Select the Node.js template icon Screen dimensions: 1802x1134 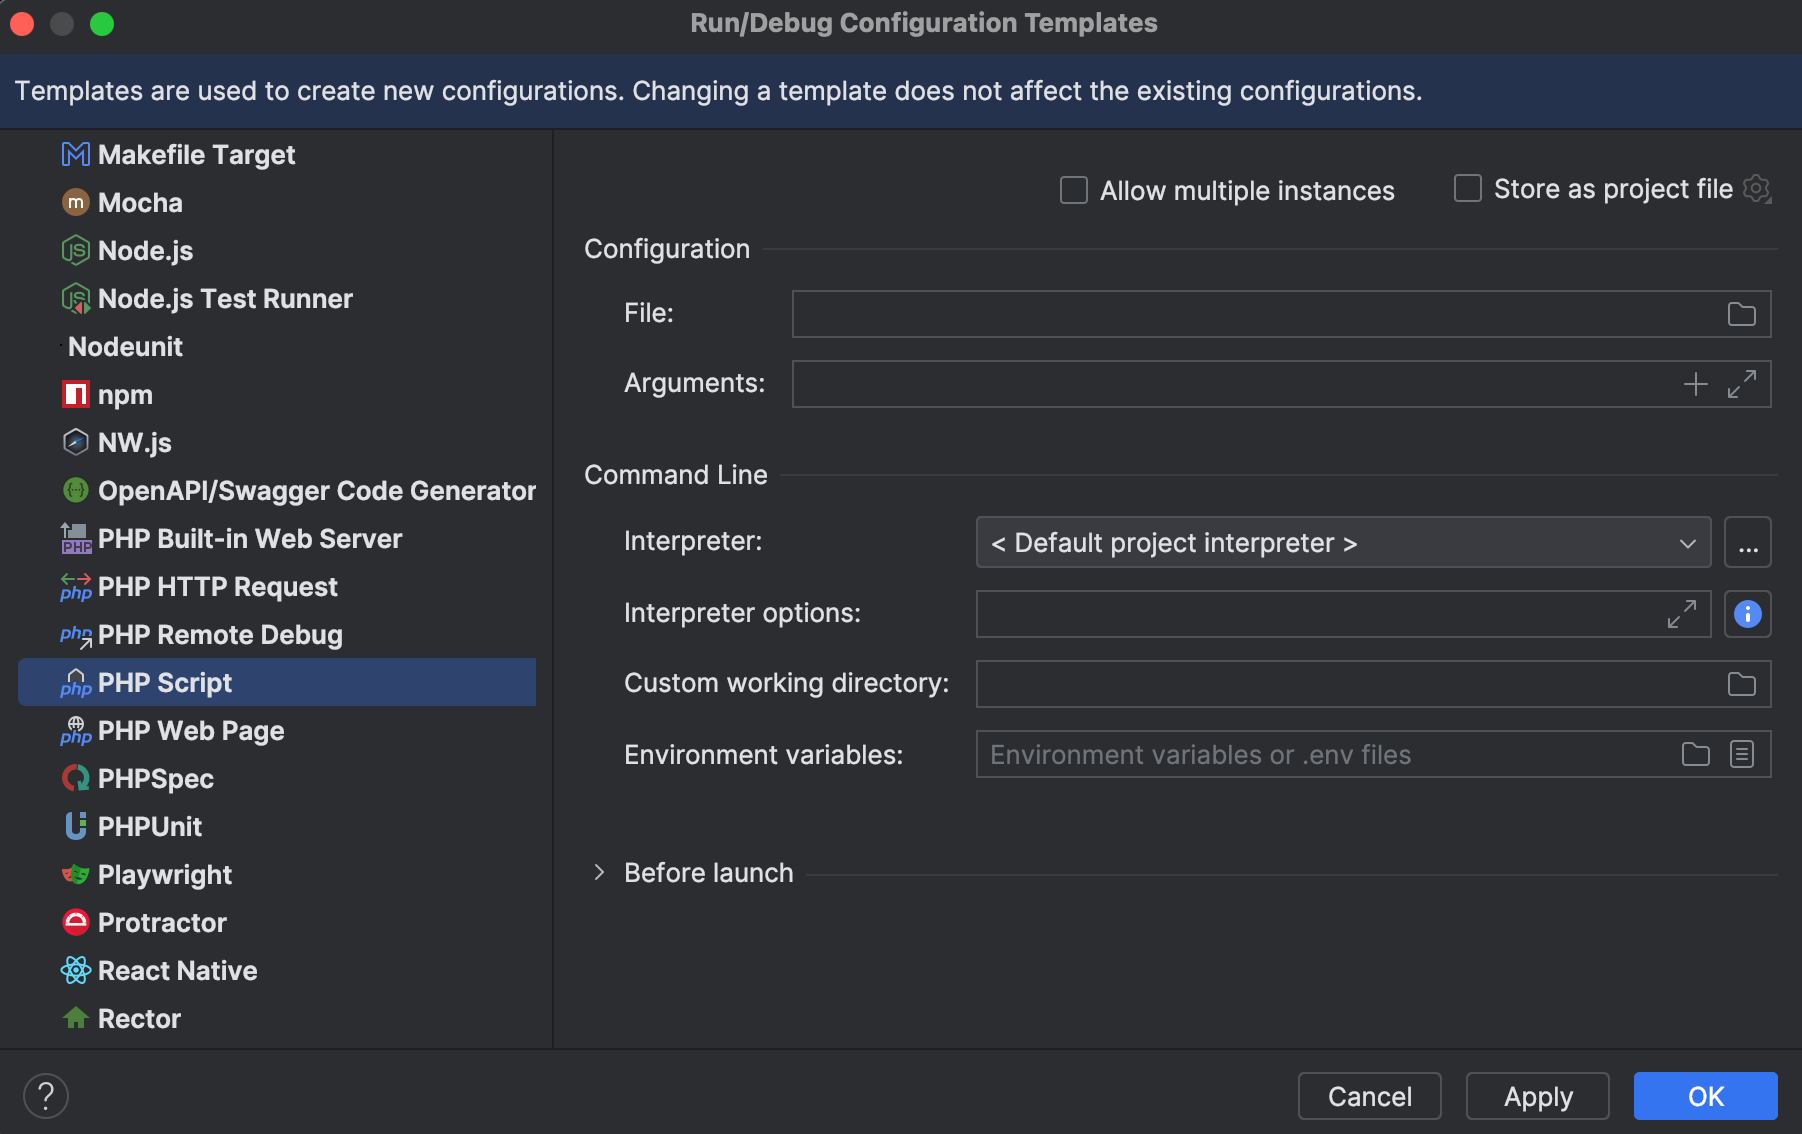click(x=75, y=251)
